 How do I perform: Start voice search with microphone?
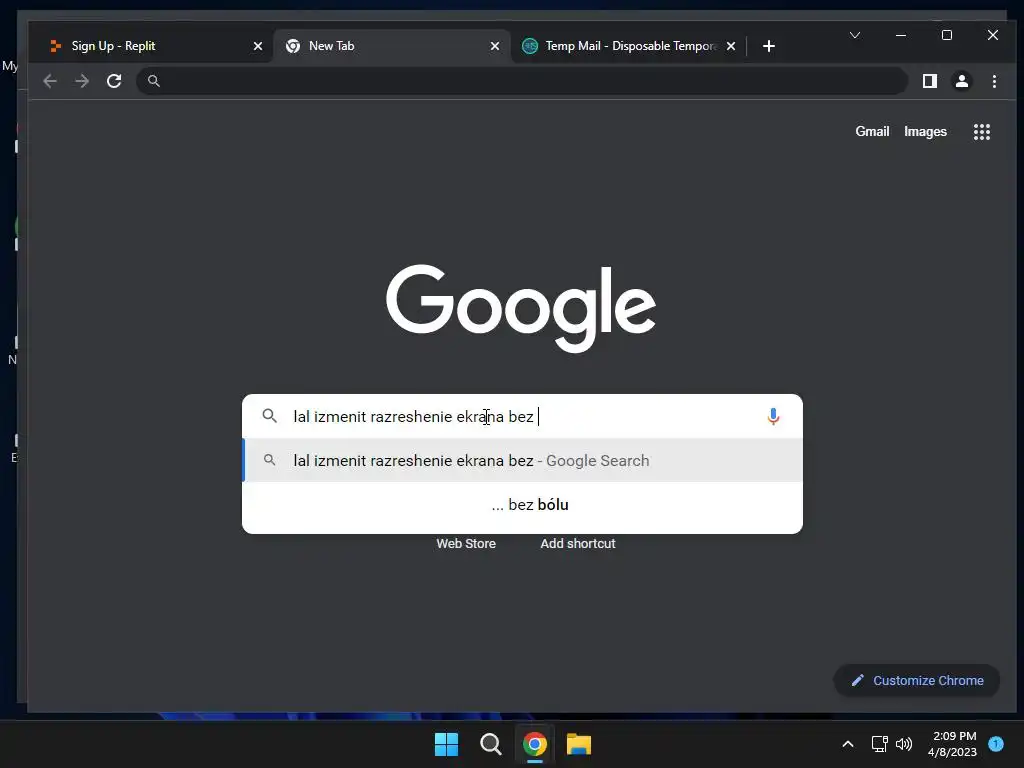point(773,416)
